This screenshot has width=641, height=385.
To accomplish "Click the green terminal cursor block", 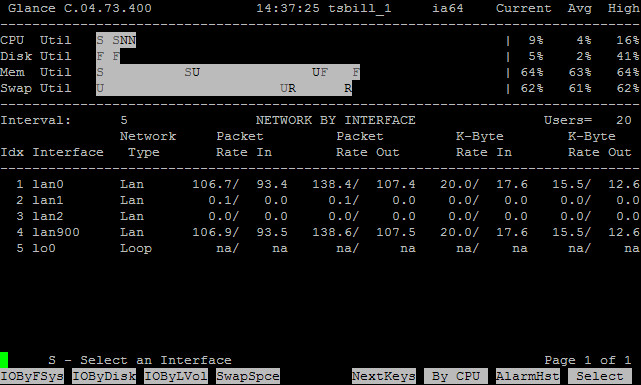I will click(x=4, y=360).
